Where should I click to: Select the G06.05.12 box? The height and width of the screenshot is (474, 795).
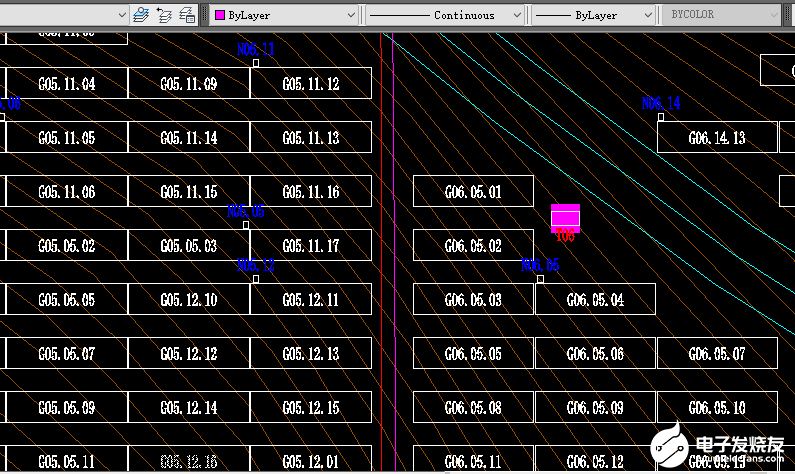tap(595, 459)
